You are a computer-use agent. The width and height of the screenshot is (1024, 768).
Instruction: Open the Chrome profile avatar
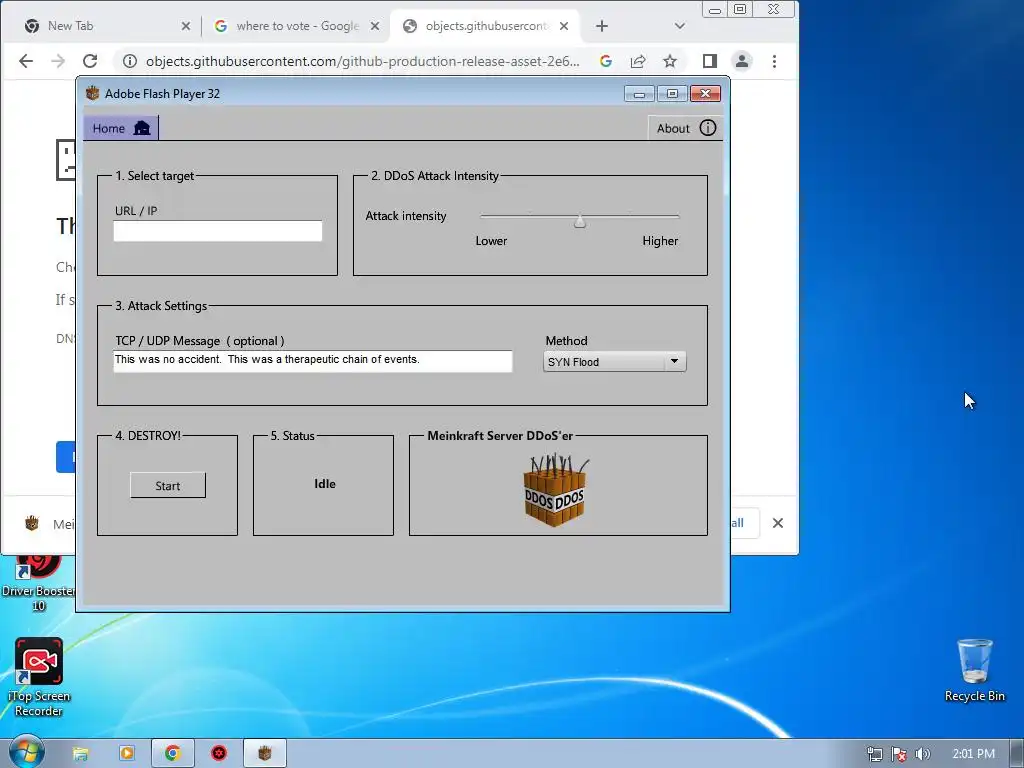742,61
